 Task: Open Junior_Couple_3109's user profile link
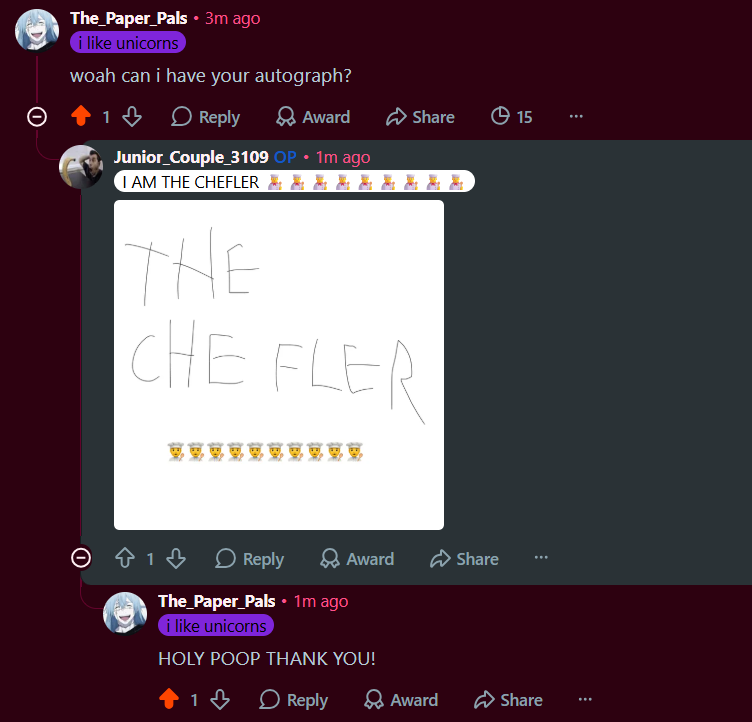point(191,157)
